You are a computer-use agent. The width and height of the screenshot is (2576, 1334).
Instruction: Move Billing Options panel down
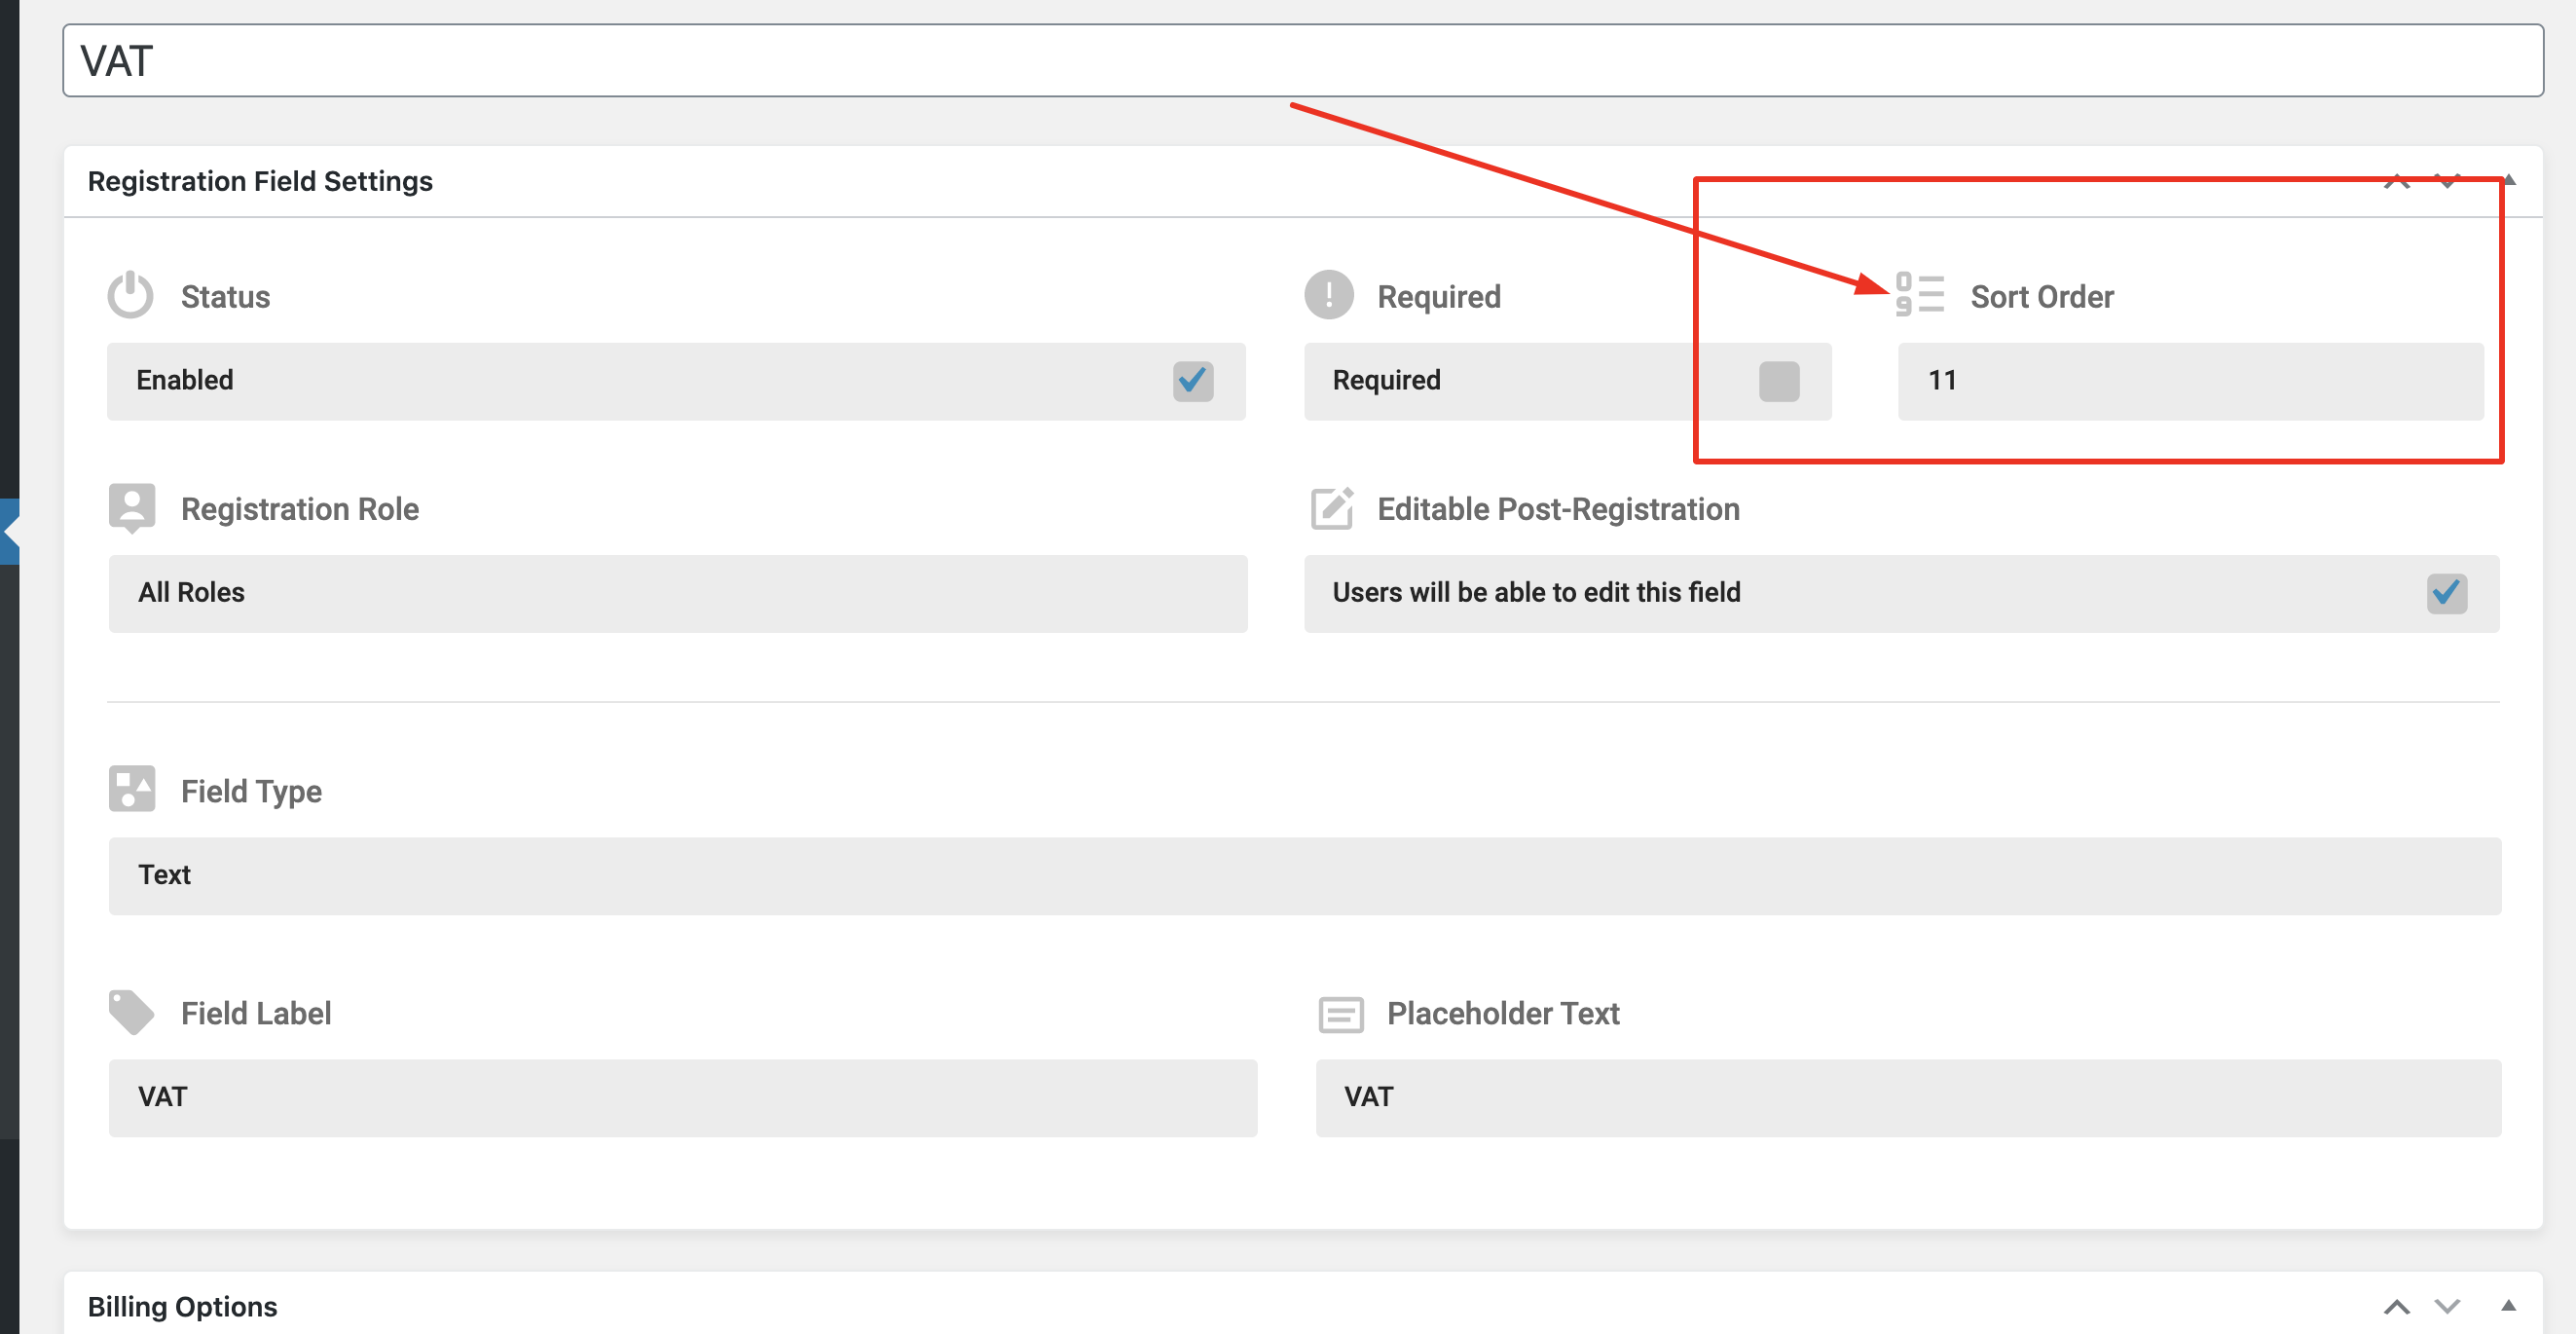tap(2447, 1306)
